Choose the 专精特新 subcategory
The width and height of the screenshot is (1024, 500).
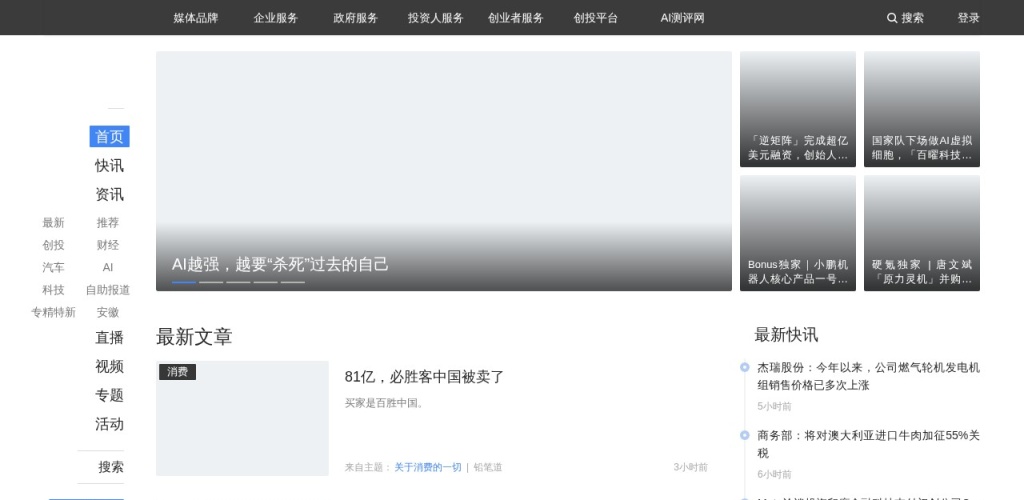(54, 313)
